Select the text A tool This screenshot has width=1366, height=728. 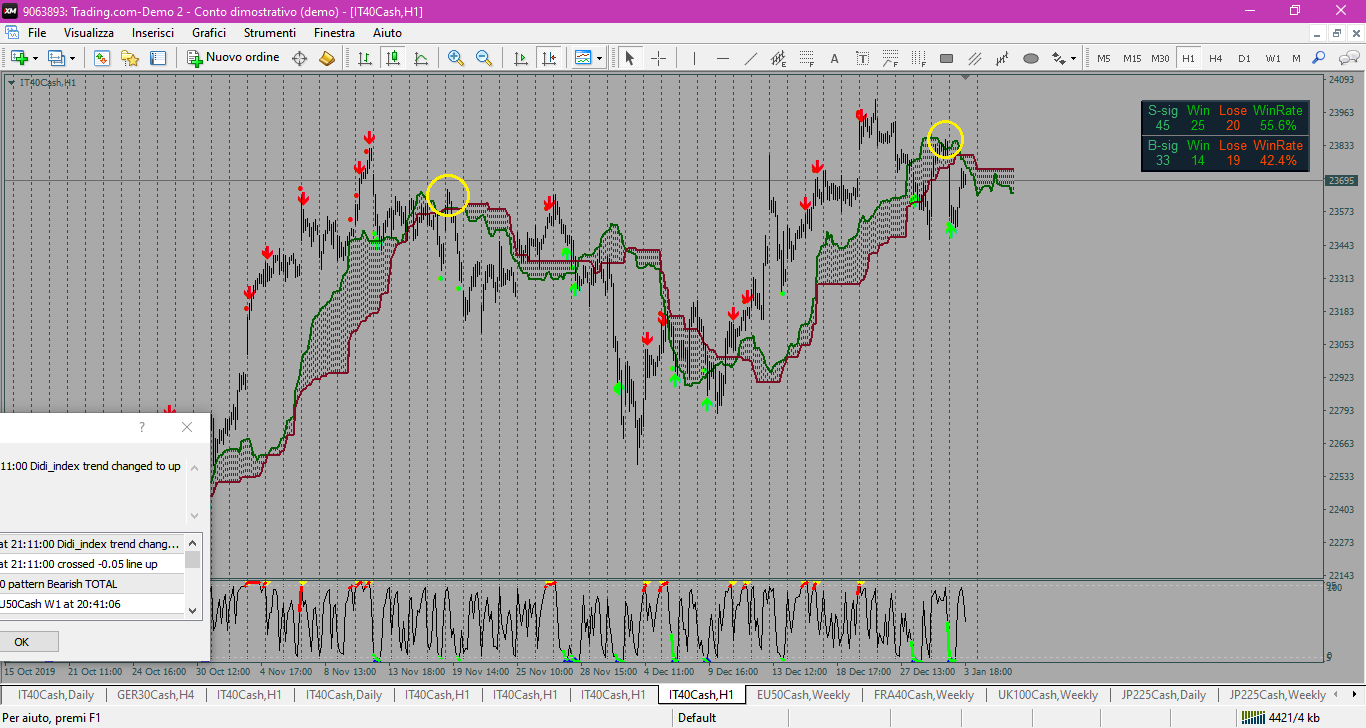[x=834, y=58]
